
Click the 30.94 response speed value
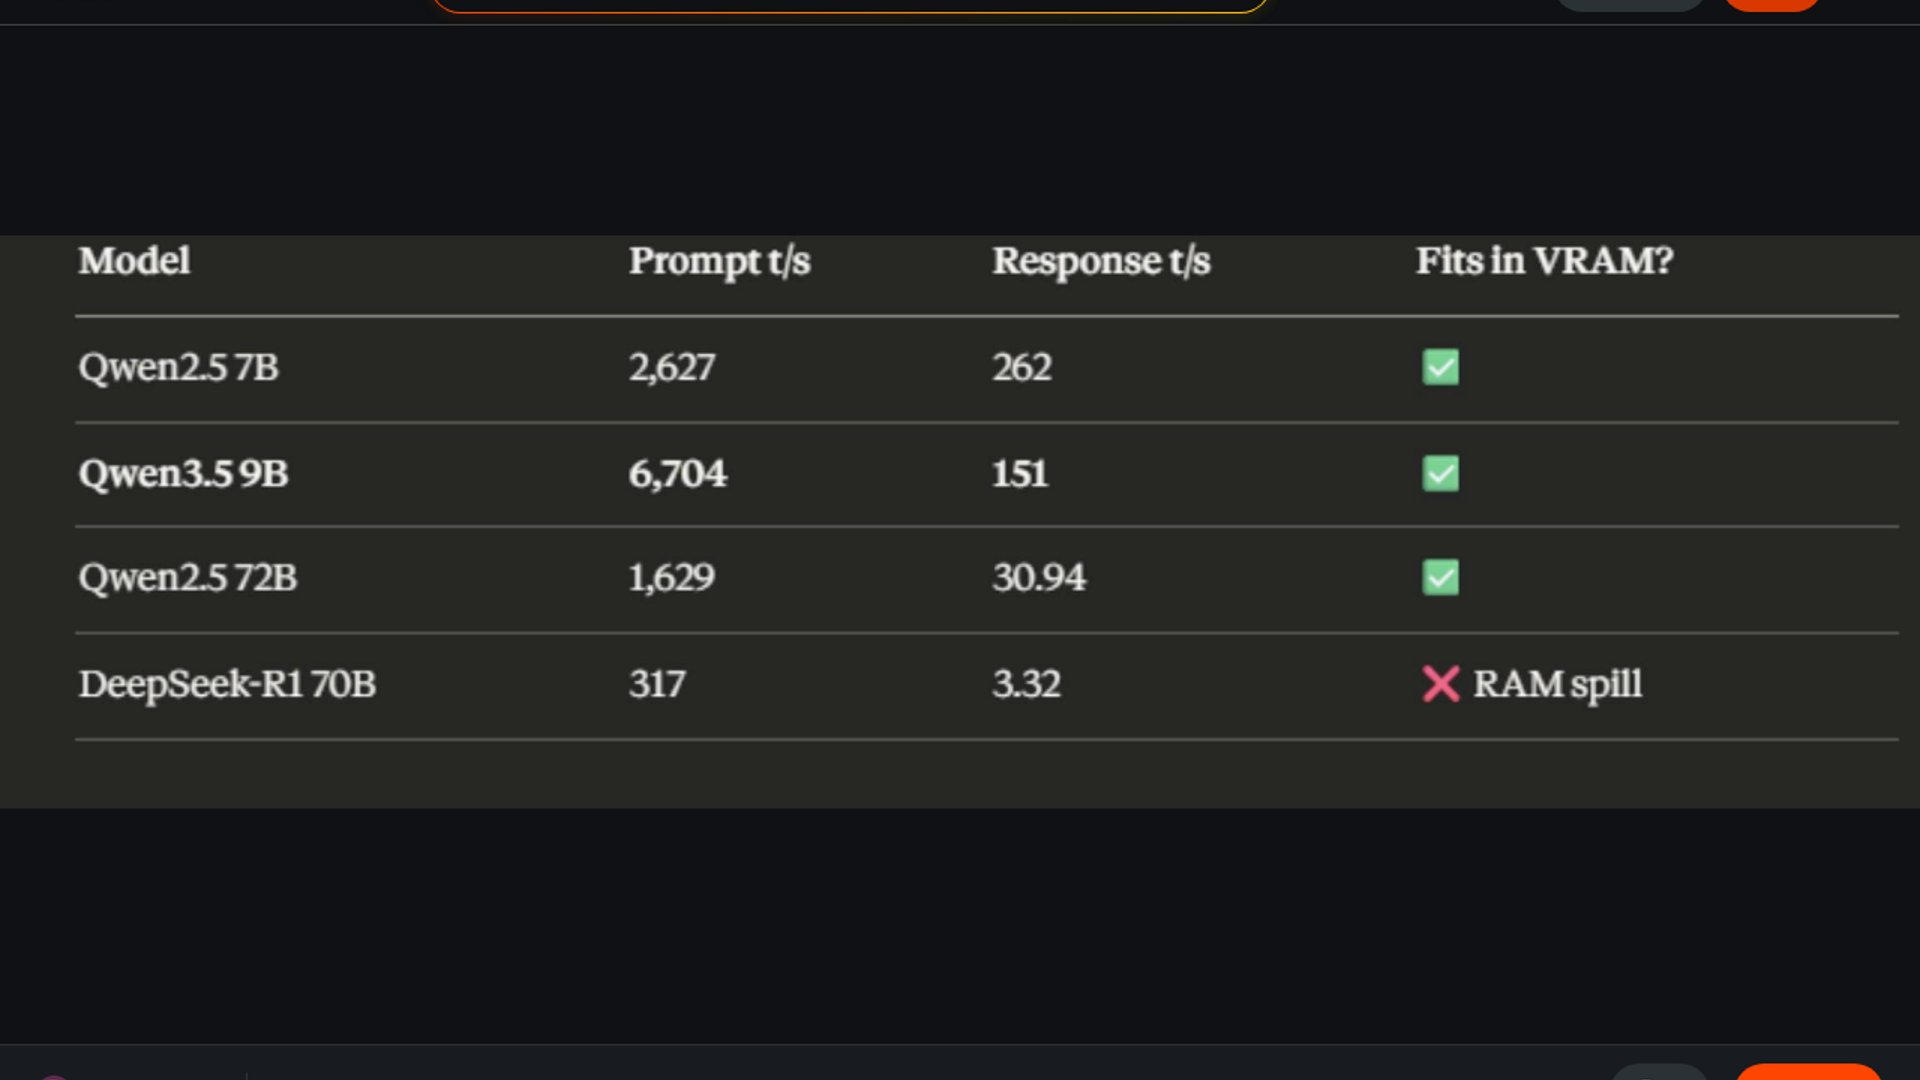[1038, 577]
